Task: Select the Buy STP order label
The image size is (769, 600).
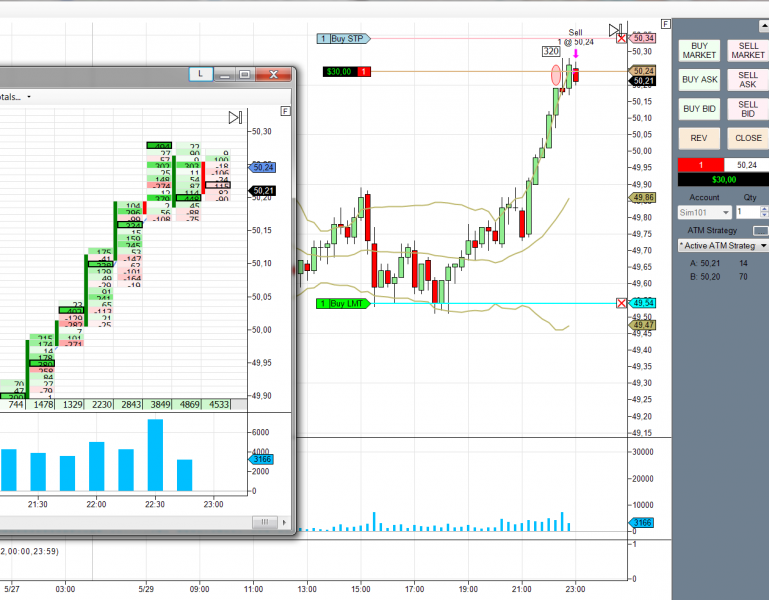Action: 343,38
